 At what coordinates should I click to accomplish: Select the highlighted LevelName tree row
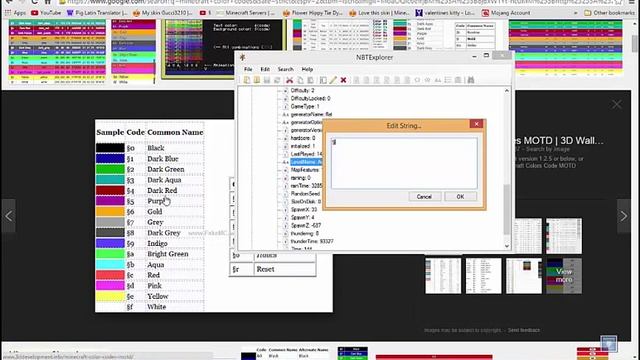click(x=306, y=162)
